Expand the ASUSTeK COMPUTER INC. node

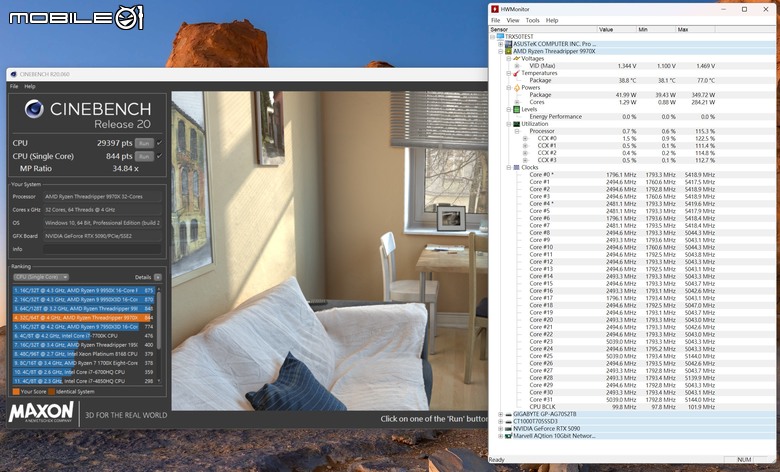tap(500, 44)
